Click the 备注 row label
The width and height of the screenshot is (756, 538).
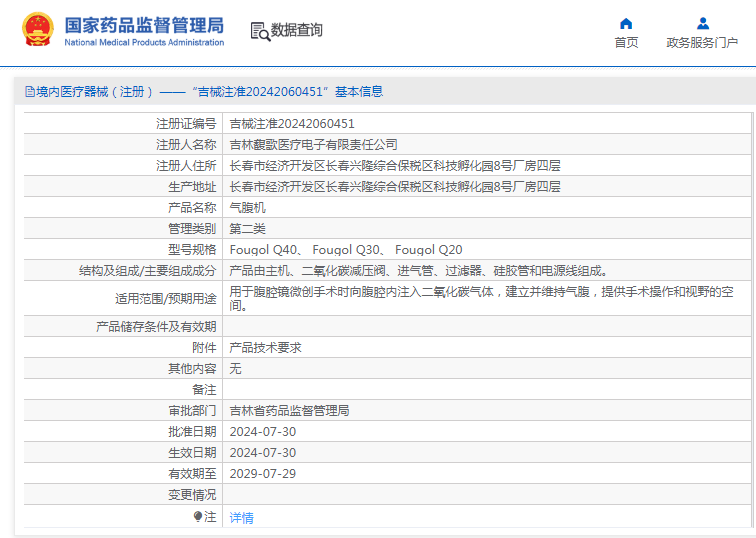pyautogui.click(x=204, y=390)
